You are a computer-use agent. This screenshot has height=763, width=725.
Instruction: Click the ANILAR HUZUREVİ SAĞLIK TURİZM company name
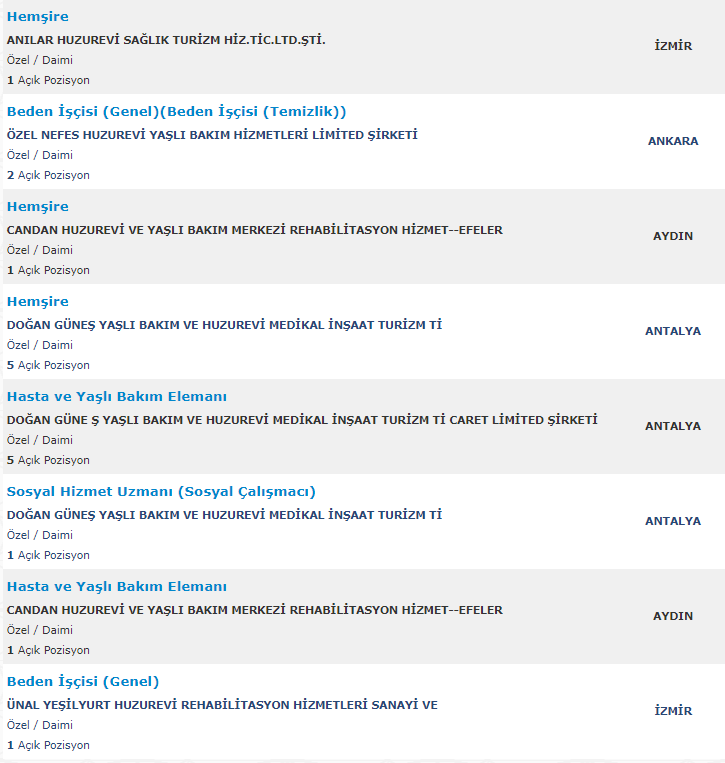click(166, 40)
